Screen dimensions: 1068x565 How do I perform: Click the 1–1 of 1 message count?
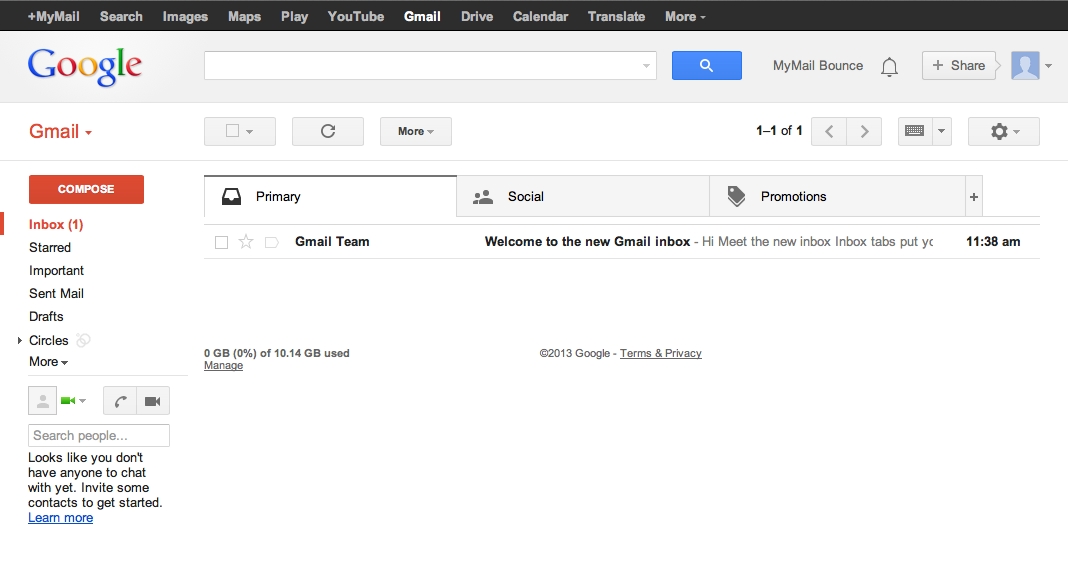click(x=779, y=131)
